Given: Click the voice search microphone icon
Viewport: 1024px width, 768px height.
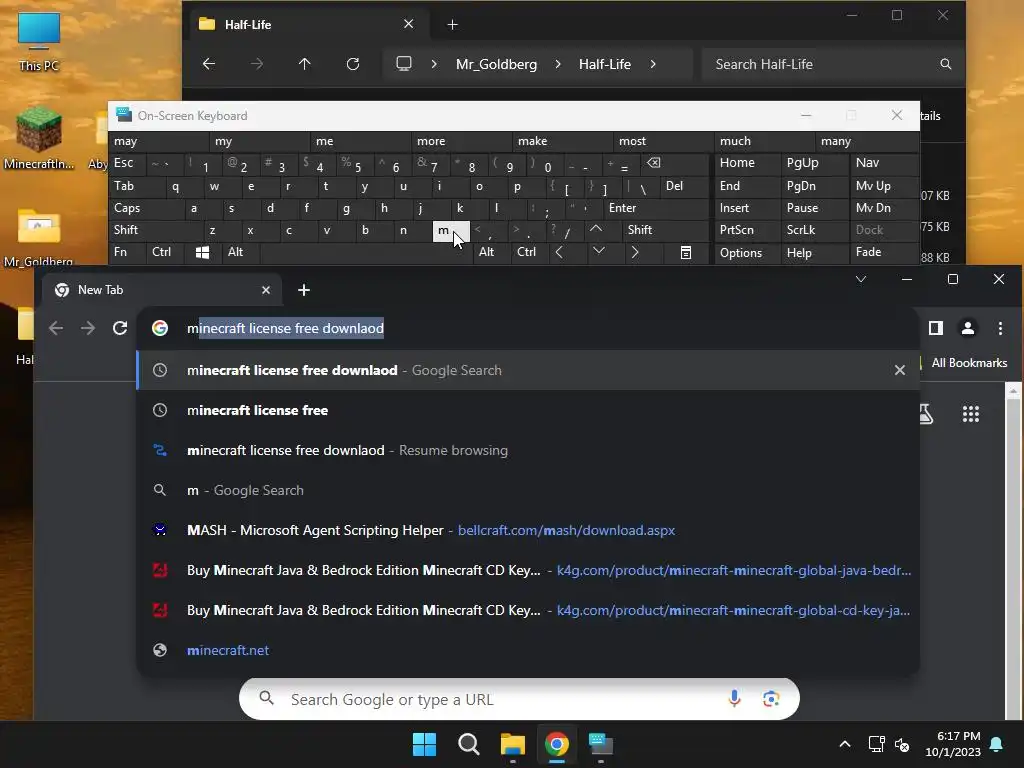Looking at the screenshot, I should click(x=734, y=699).
